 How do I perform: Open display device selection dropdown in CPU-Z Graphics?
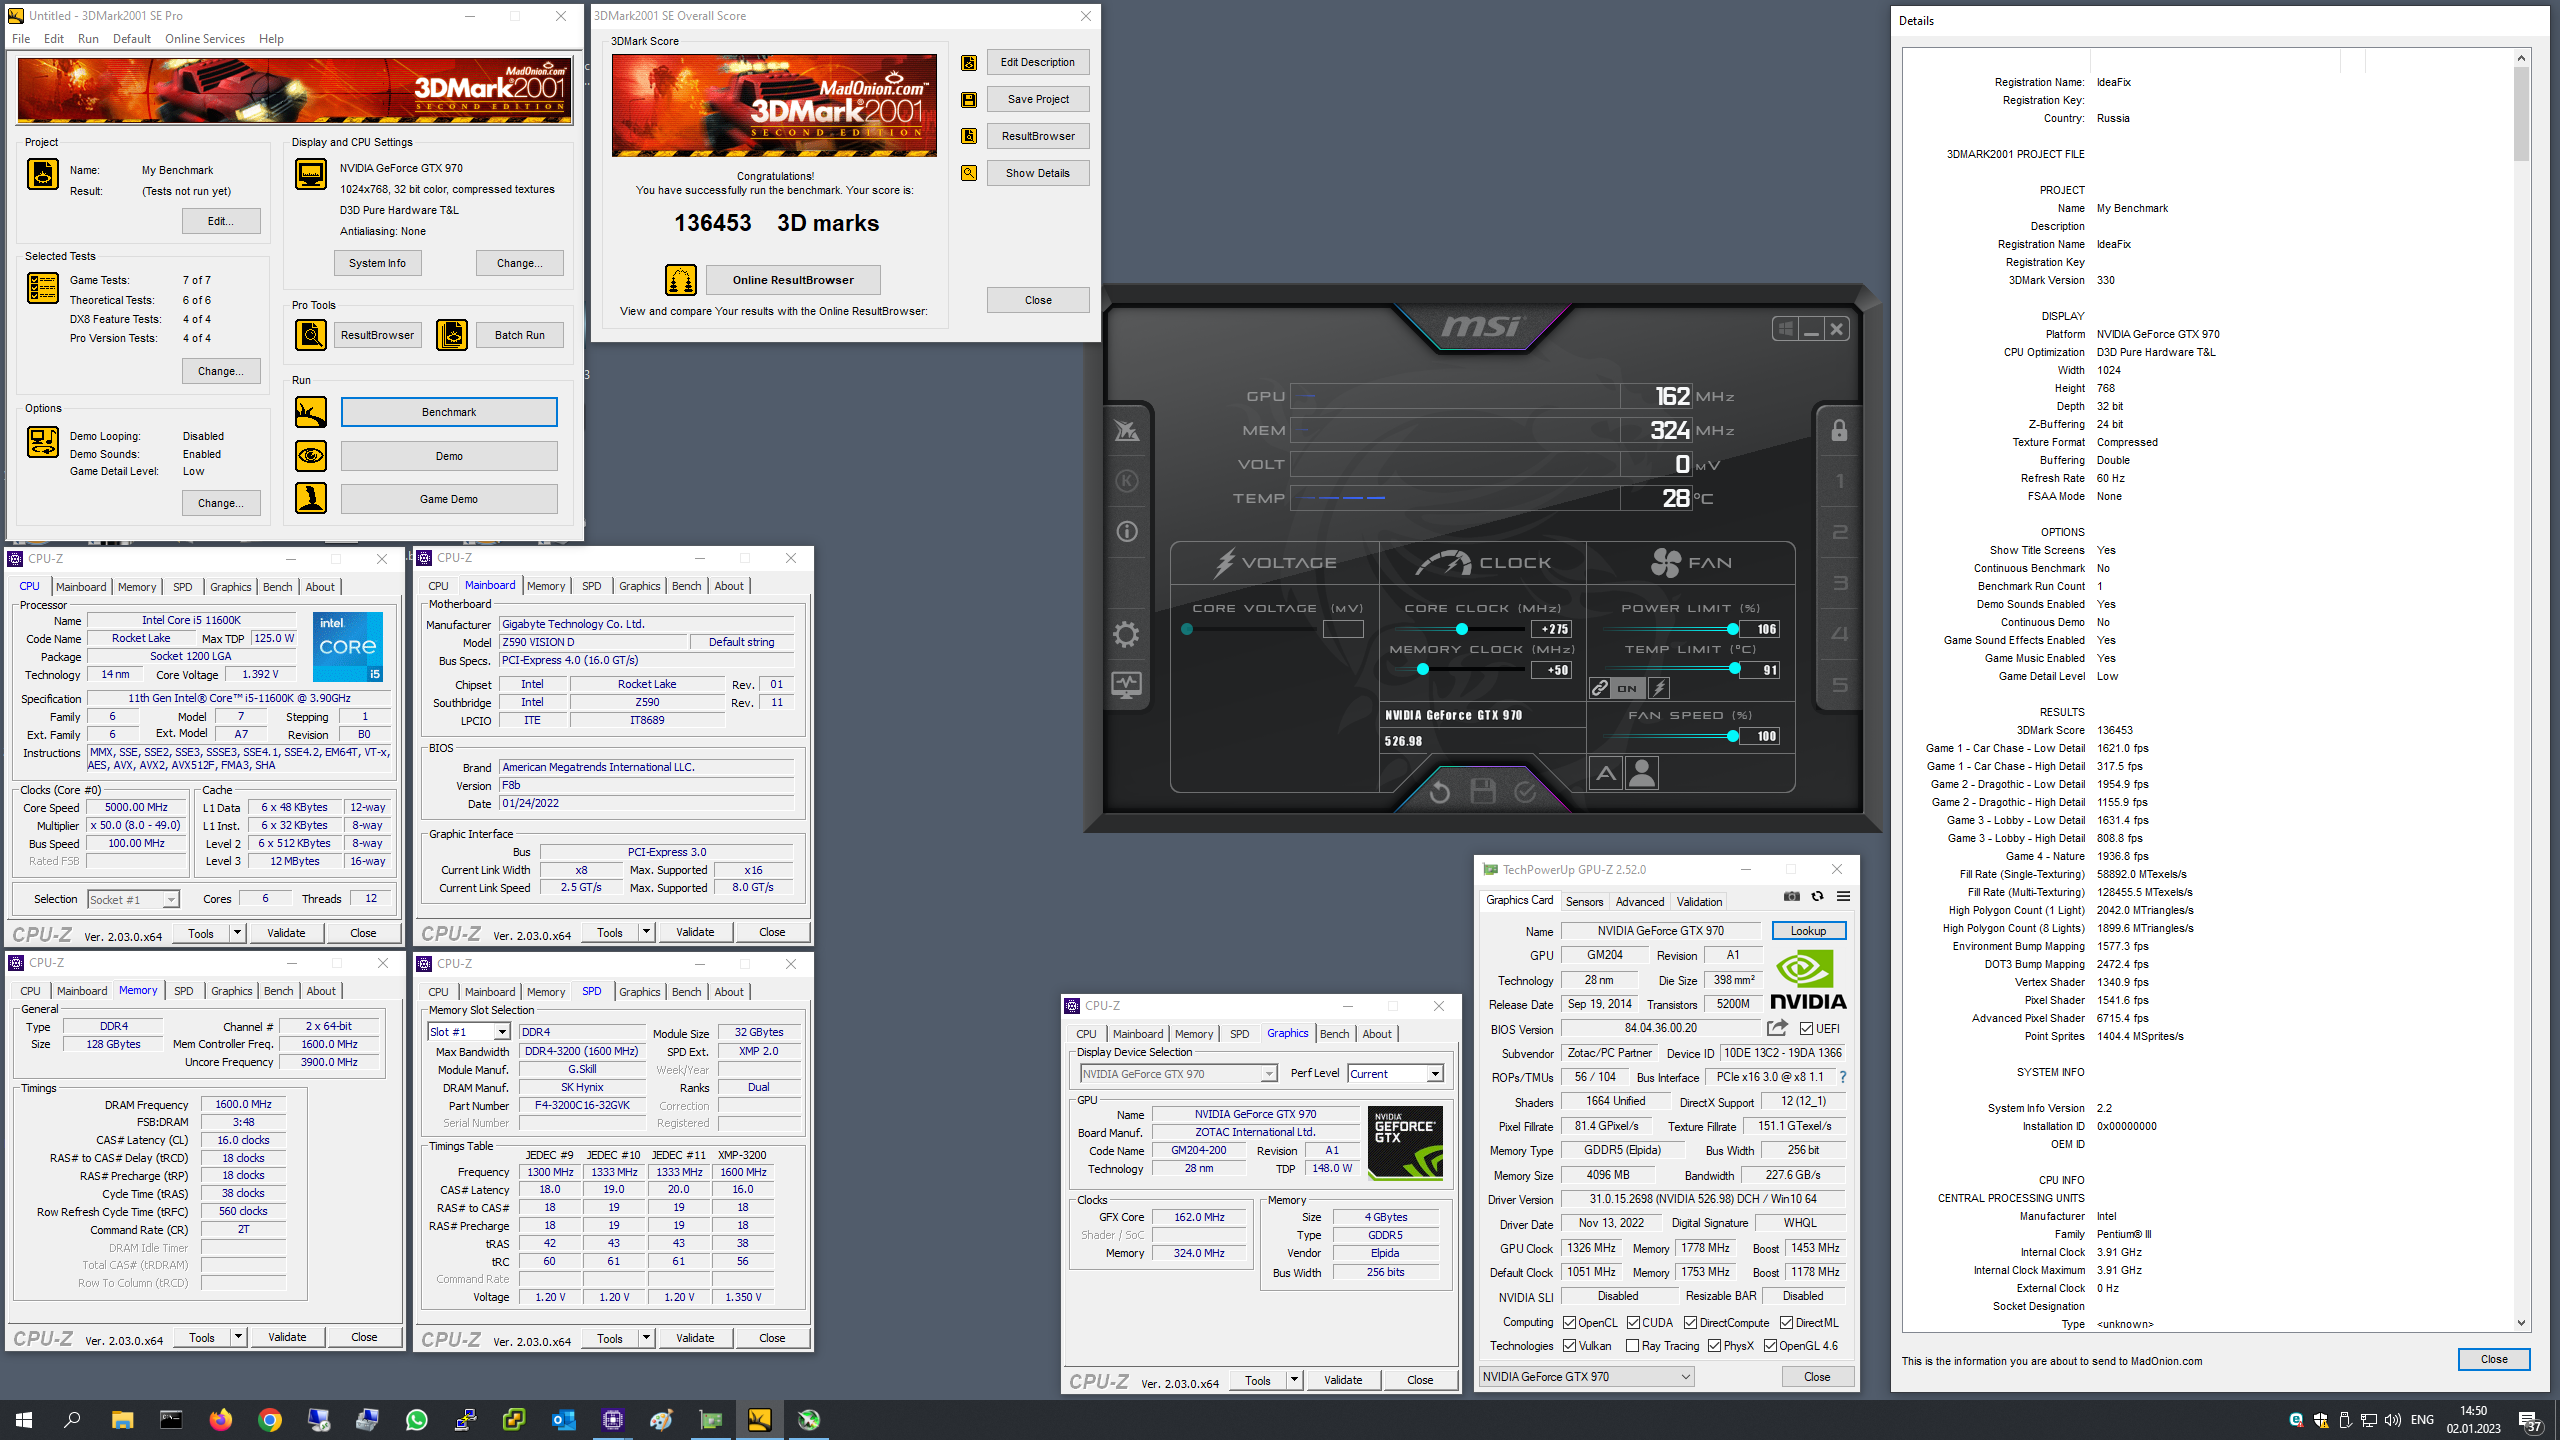(1178, 1073)
